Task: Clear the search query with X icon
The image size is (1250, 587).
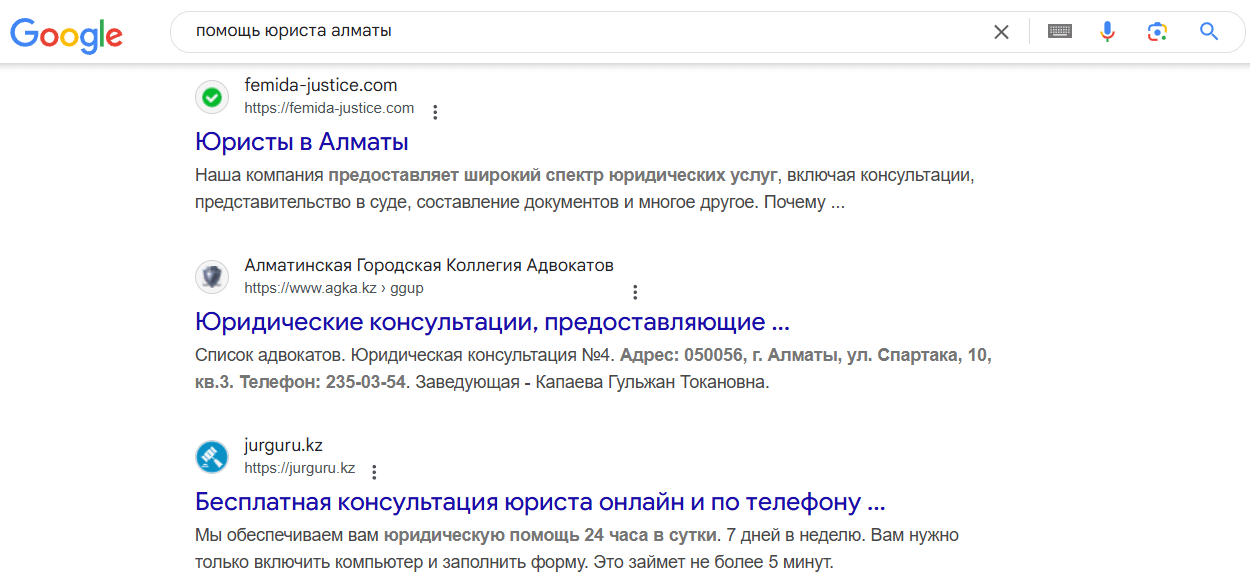Action: point(1001,32)
